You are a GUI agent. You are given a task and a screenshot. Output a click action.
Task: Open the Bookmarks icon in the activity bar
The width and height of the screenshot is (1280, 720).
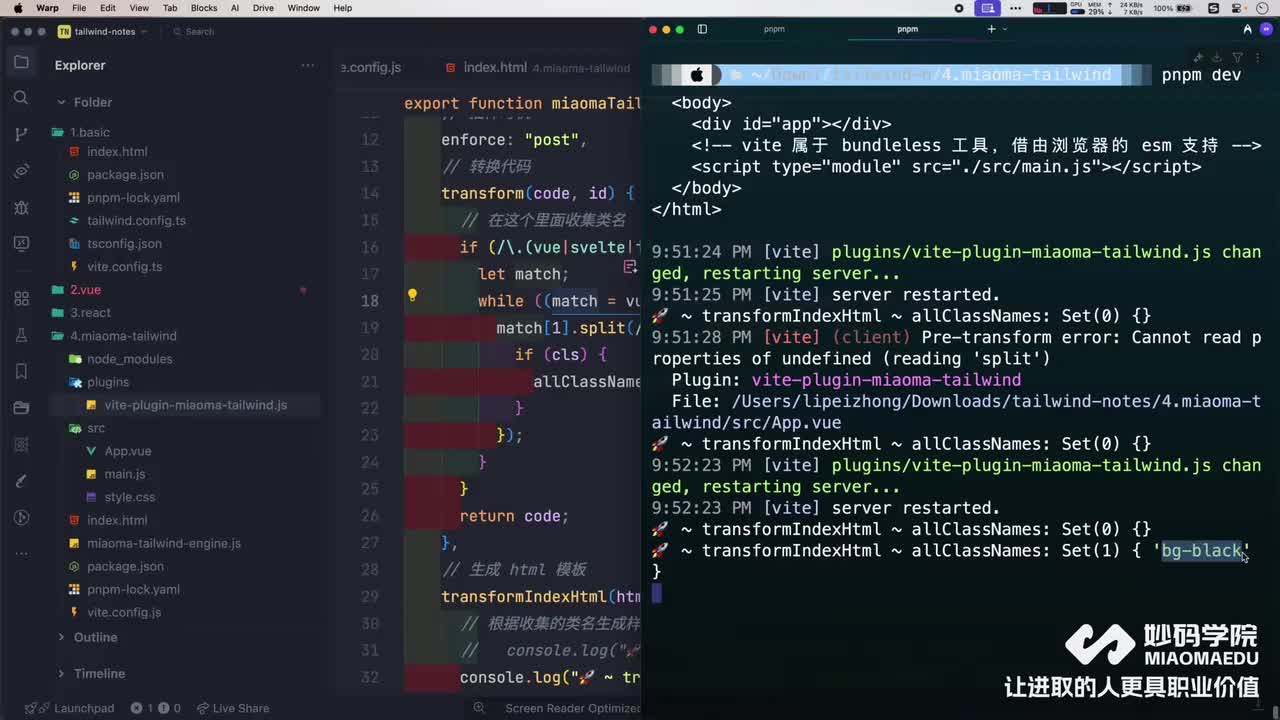pyautogui.click(x=21, y=371)
